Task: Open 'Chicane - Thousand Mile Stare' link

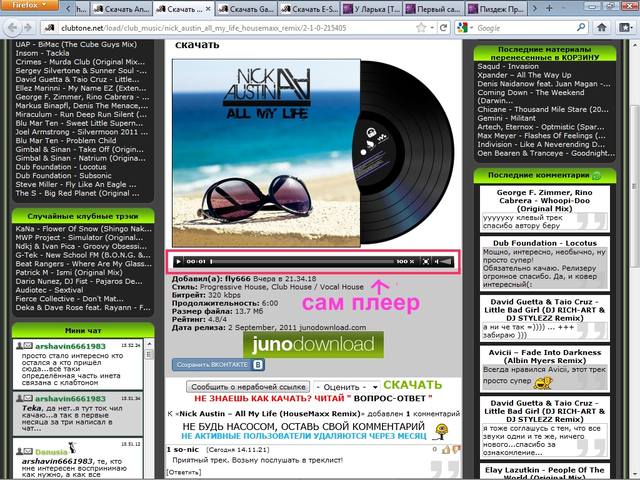Action: pyautogui.click(x=543, y=109)
